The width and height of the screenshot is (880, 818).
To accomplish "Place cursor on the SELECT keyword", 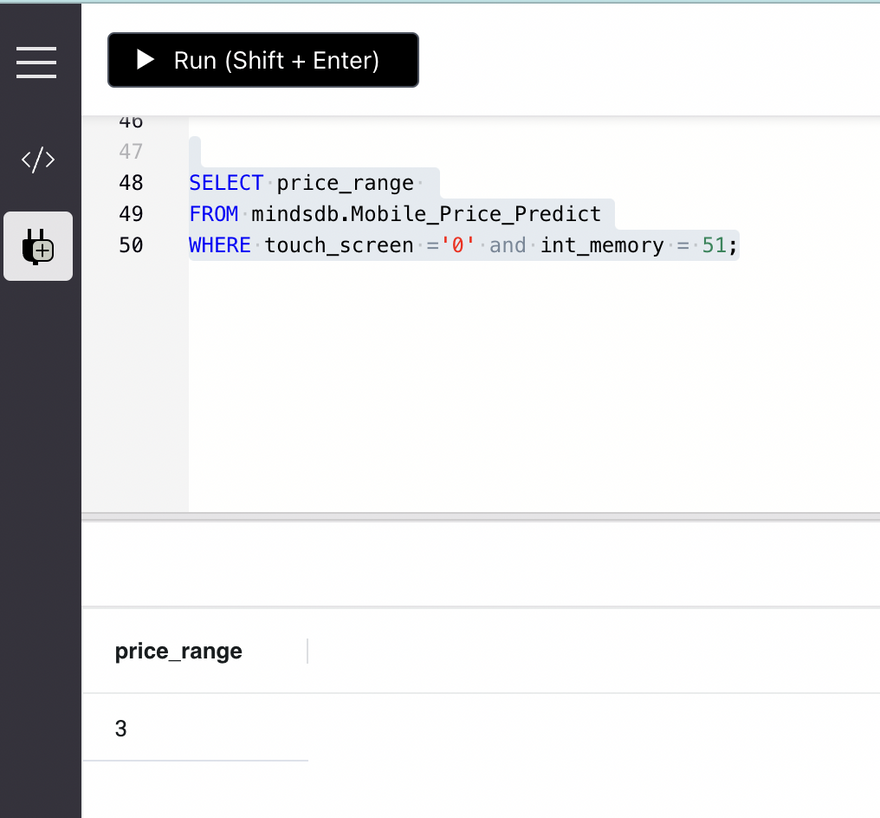I will 226,183.
